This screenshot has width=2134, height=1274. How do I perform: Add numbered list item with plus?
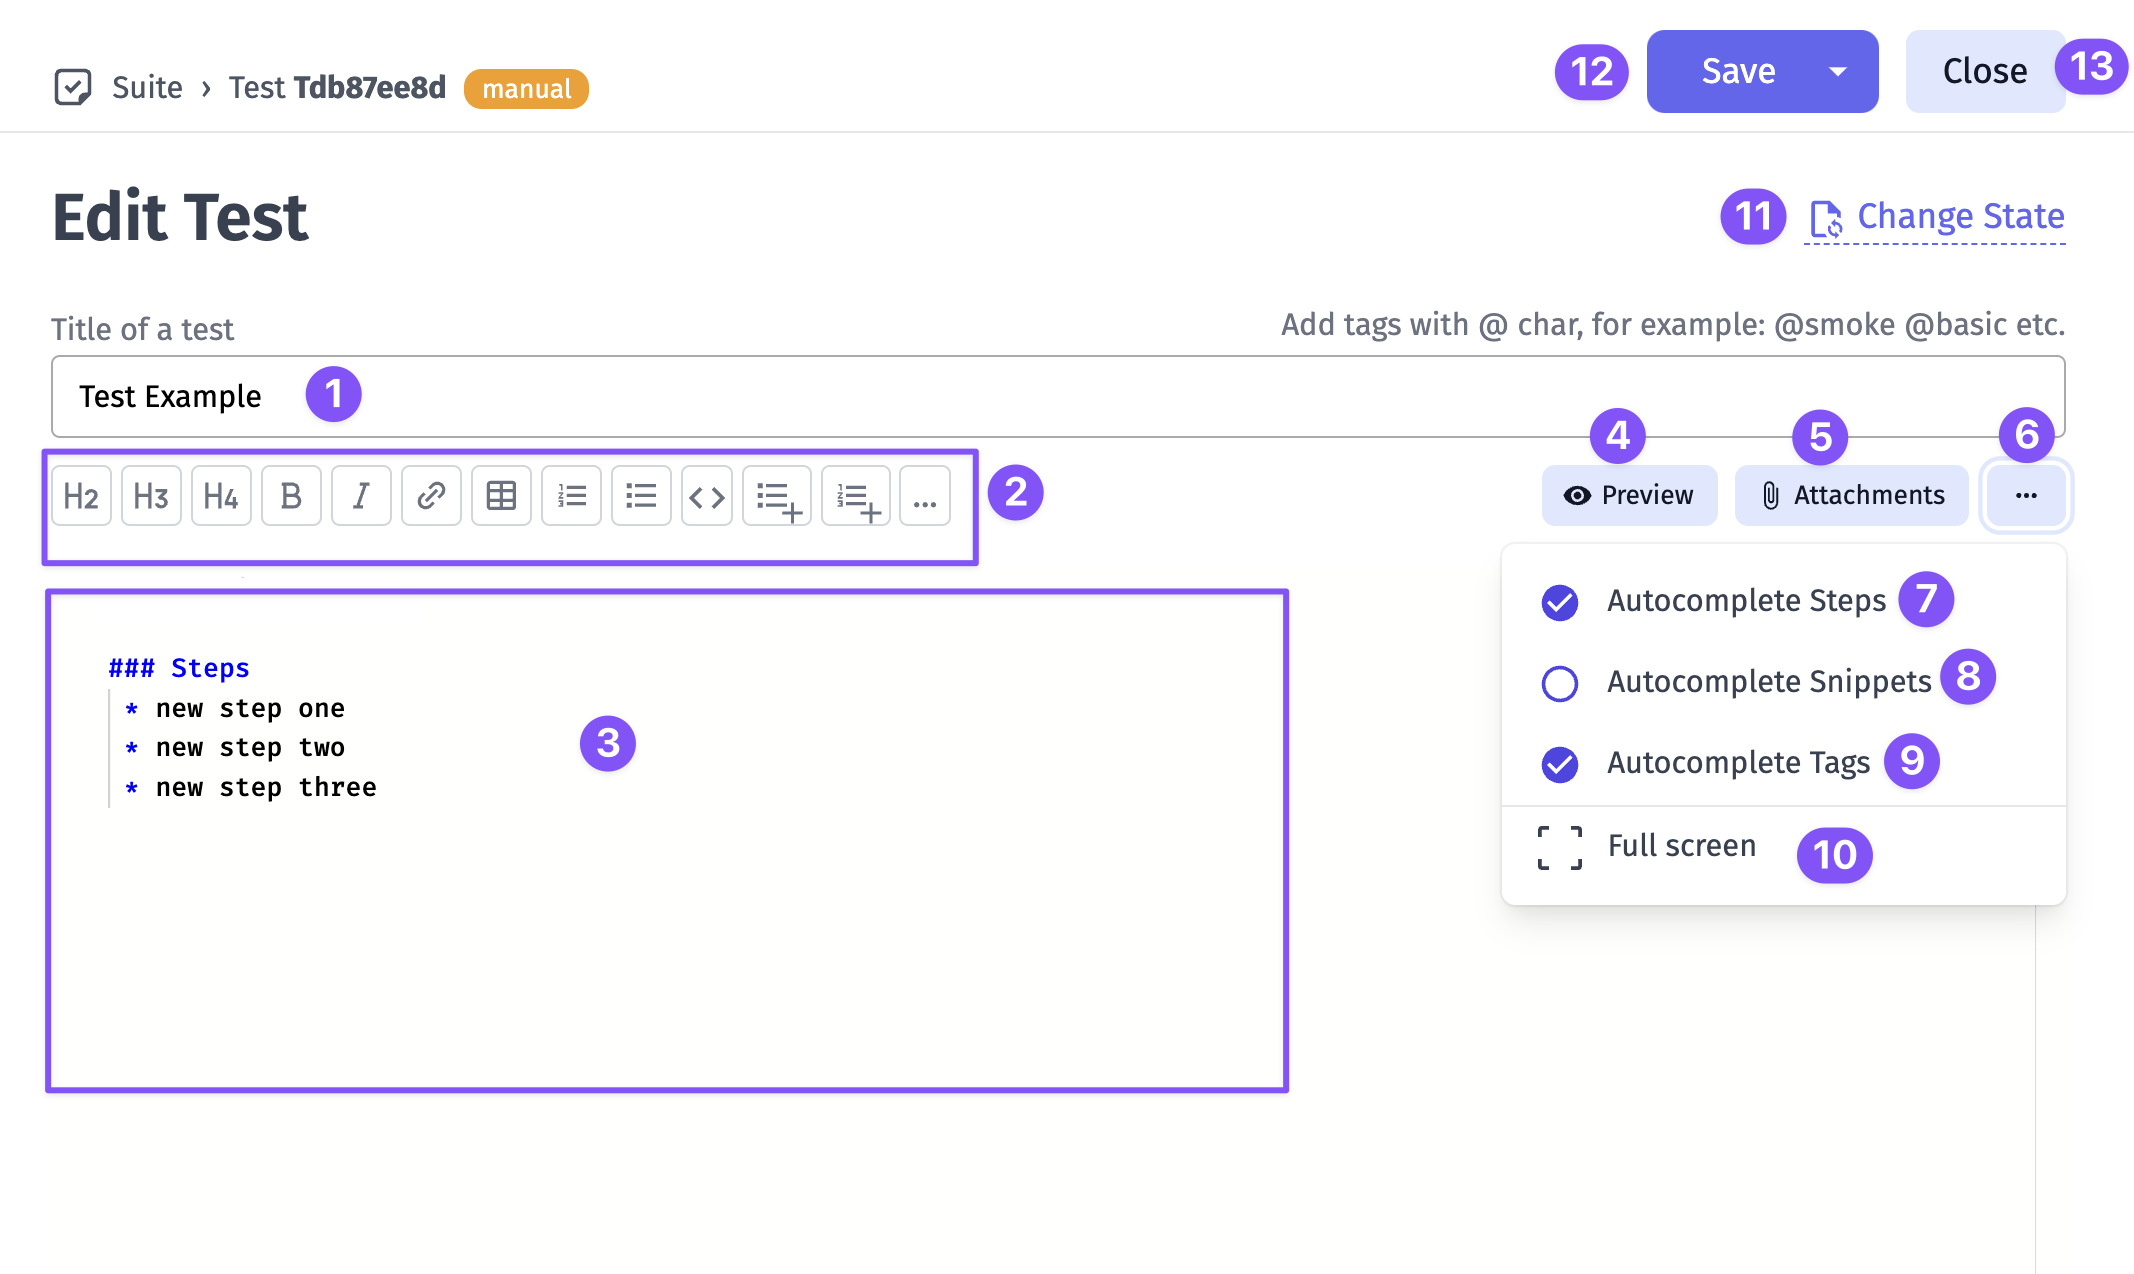tap(856, 496)
